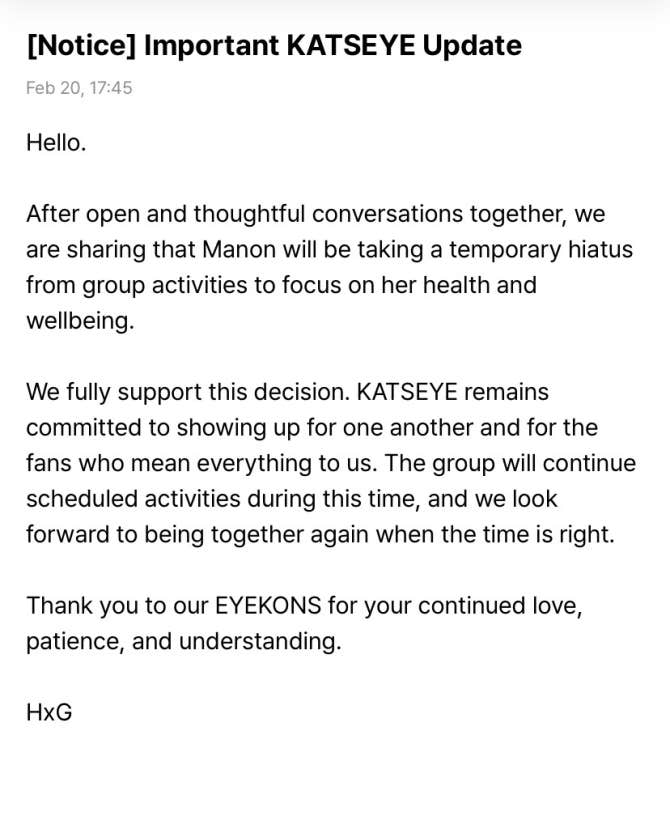Click the "HxG" signature
Image resolution: width=670 pixels, height=816 pixels.
pos(49,713)
